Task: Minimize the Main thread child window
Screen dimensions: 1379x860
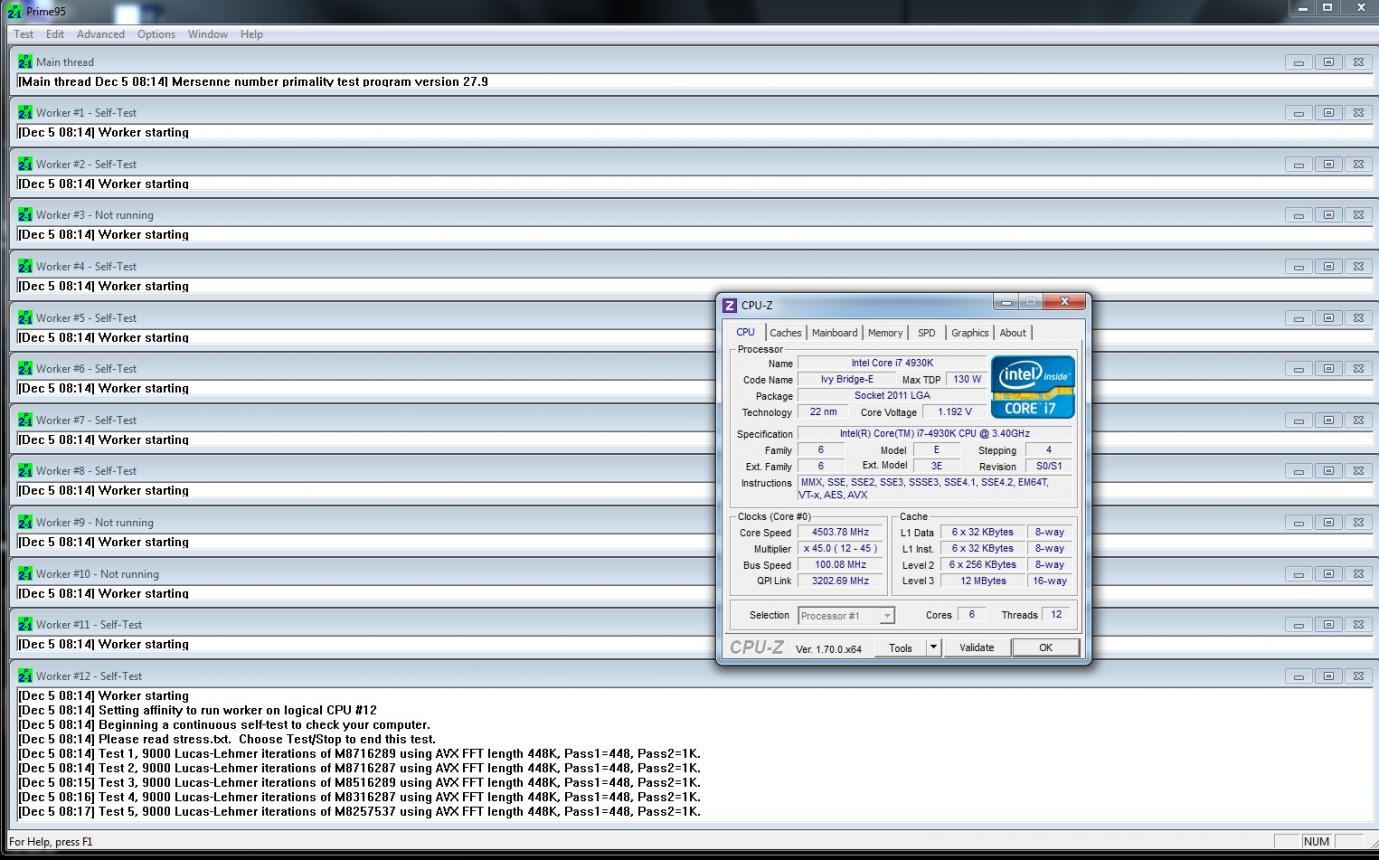Action: click(x=1298, y=62)
